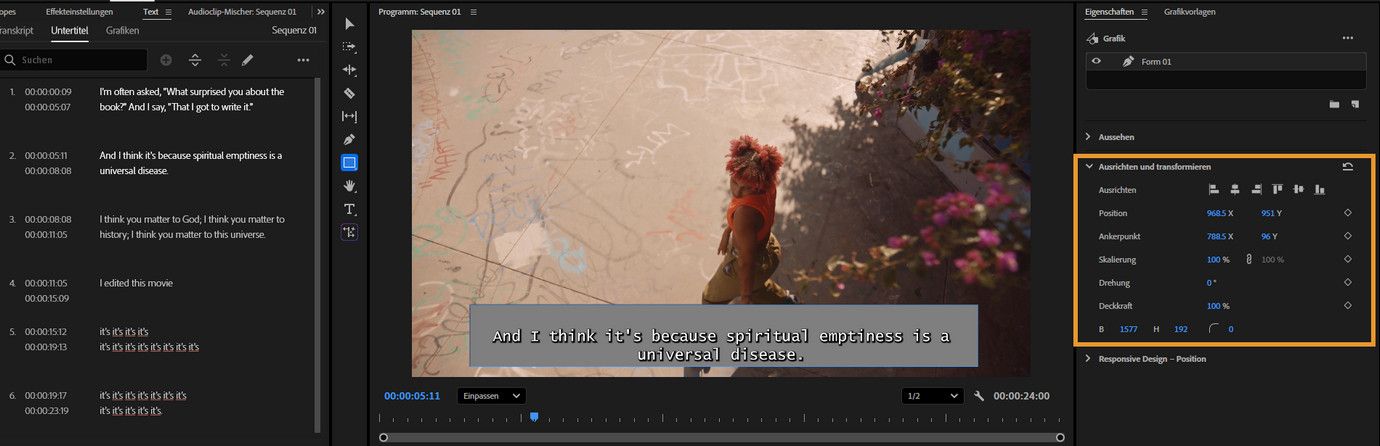Select the Ripple Edit tool
The height and width of the screenshot is (446, 1380).
click(x=349, y=70)
